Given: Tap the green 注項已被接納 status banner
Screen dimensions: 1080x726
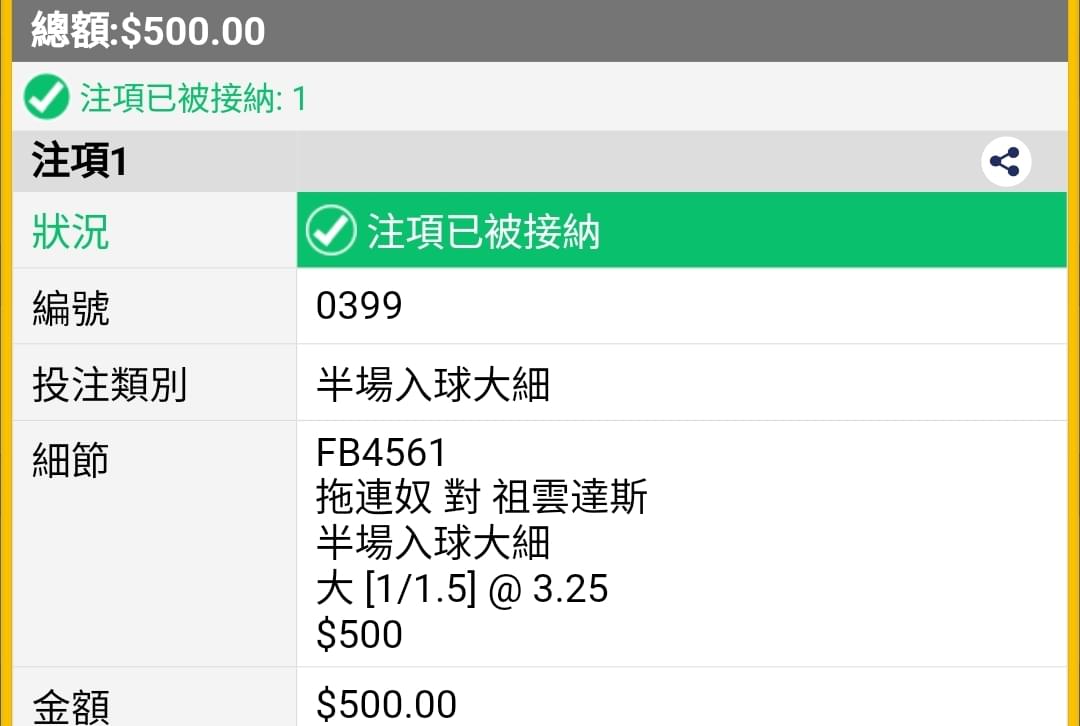Looking at the screenshot, I should 682,230.
